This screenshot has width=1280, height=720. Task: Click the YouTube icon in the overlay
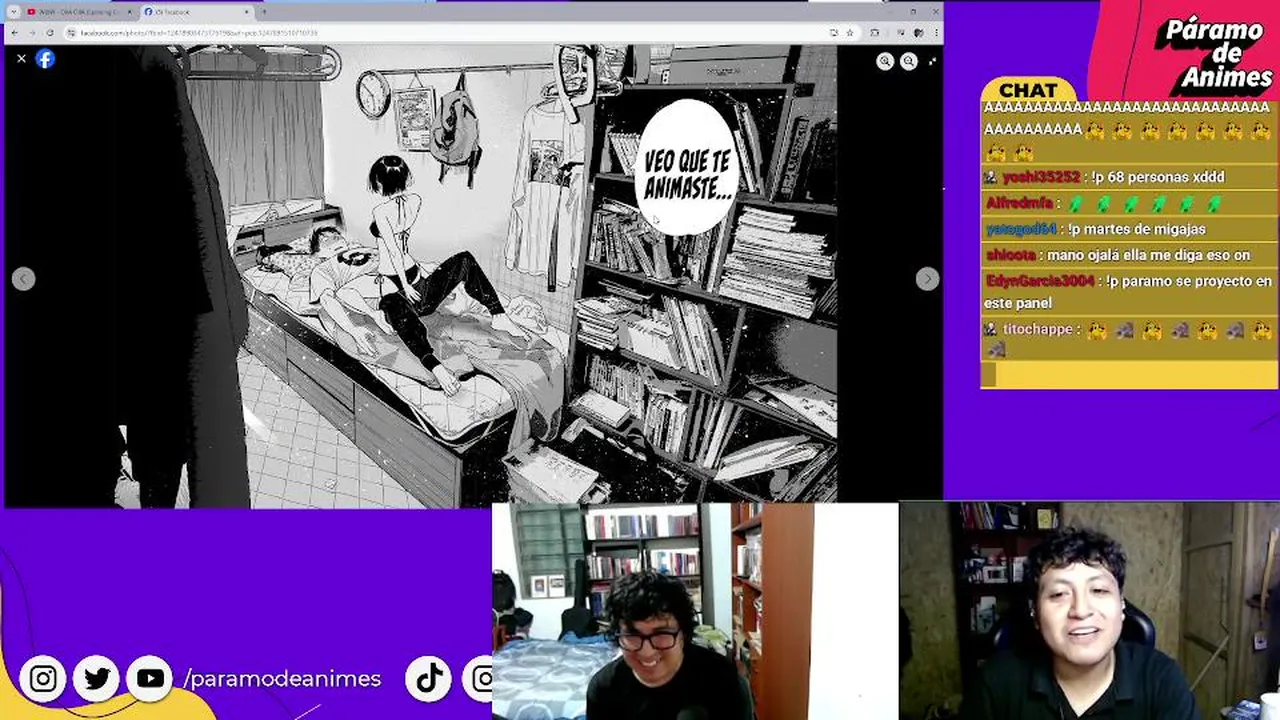(150, 679)
